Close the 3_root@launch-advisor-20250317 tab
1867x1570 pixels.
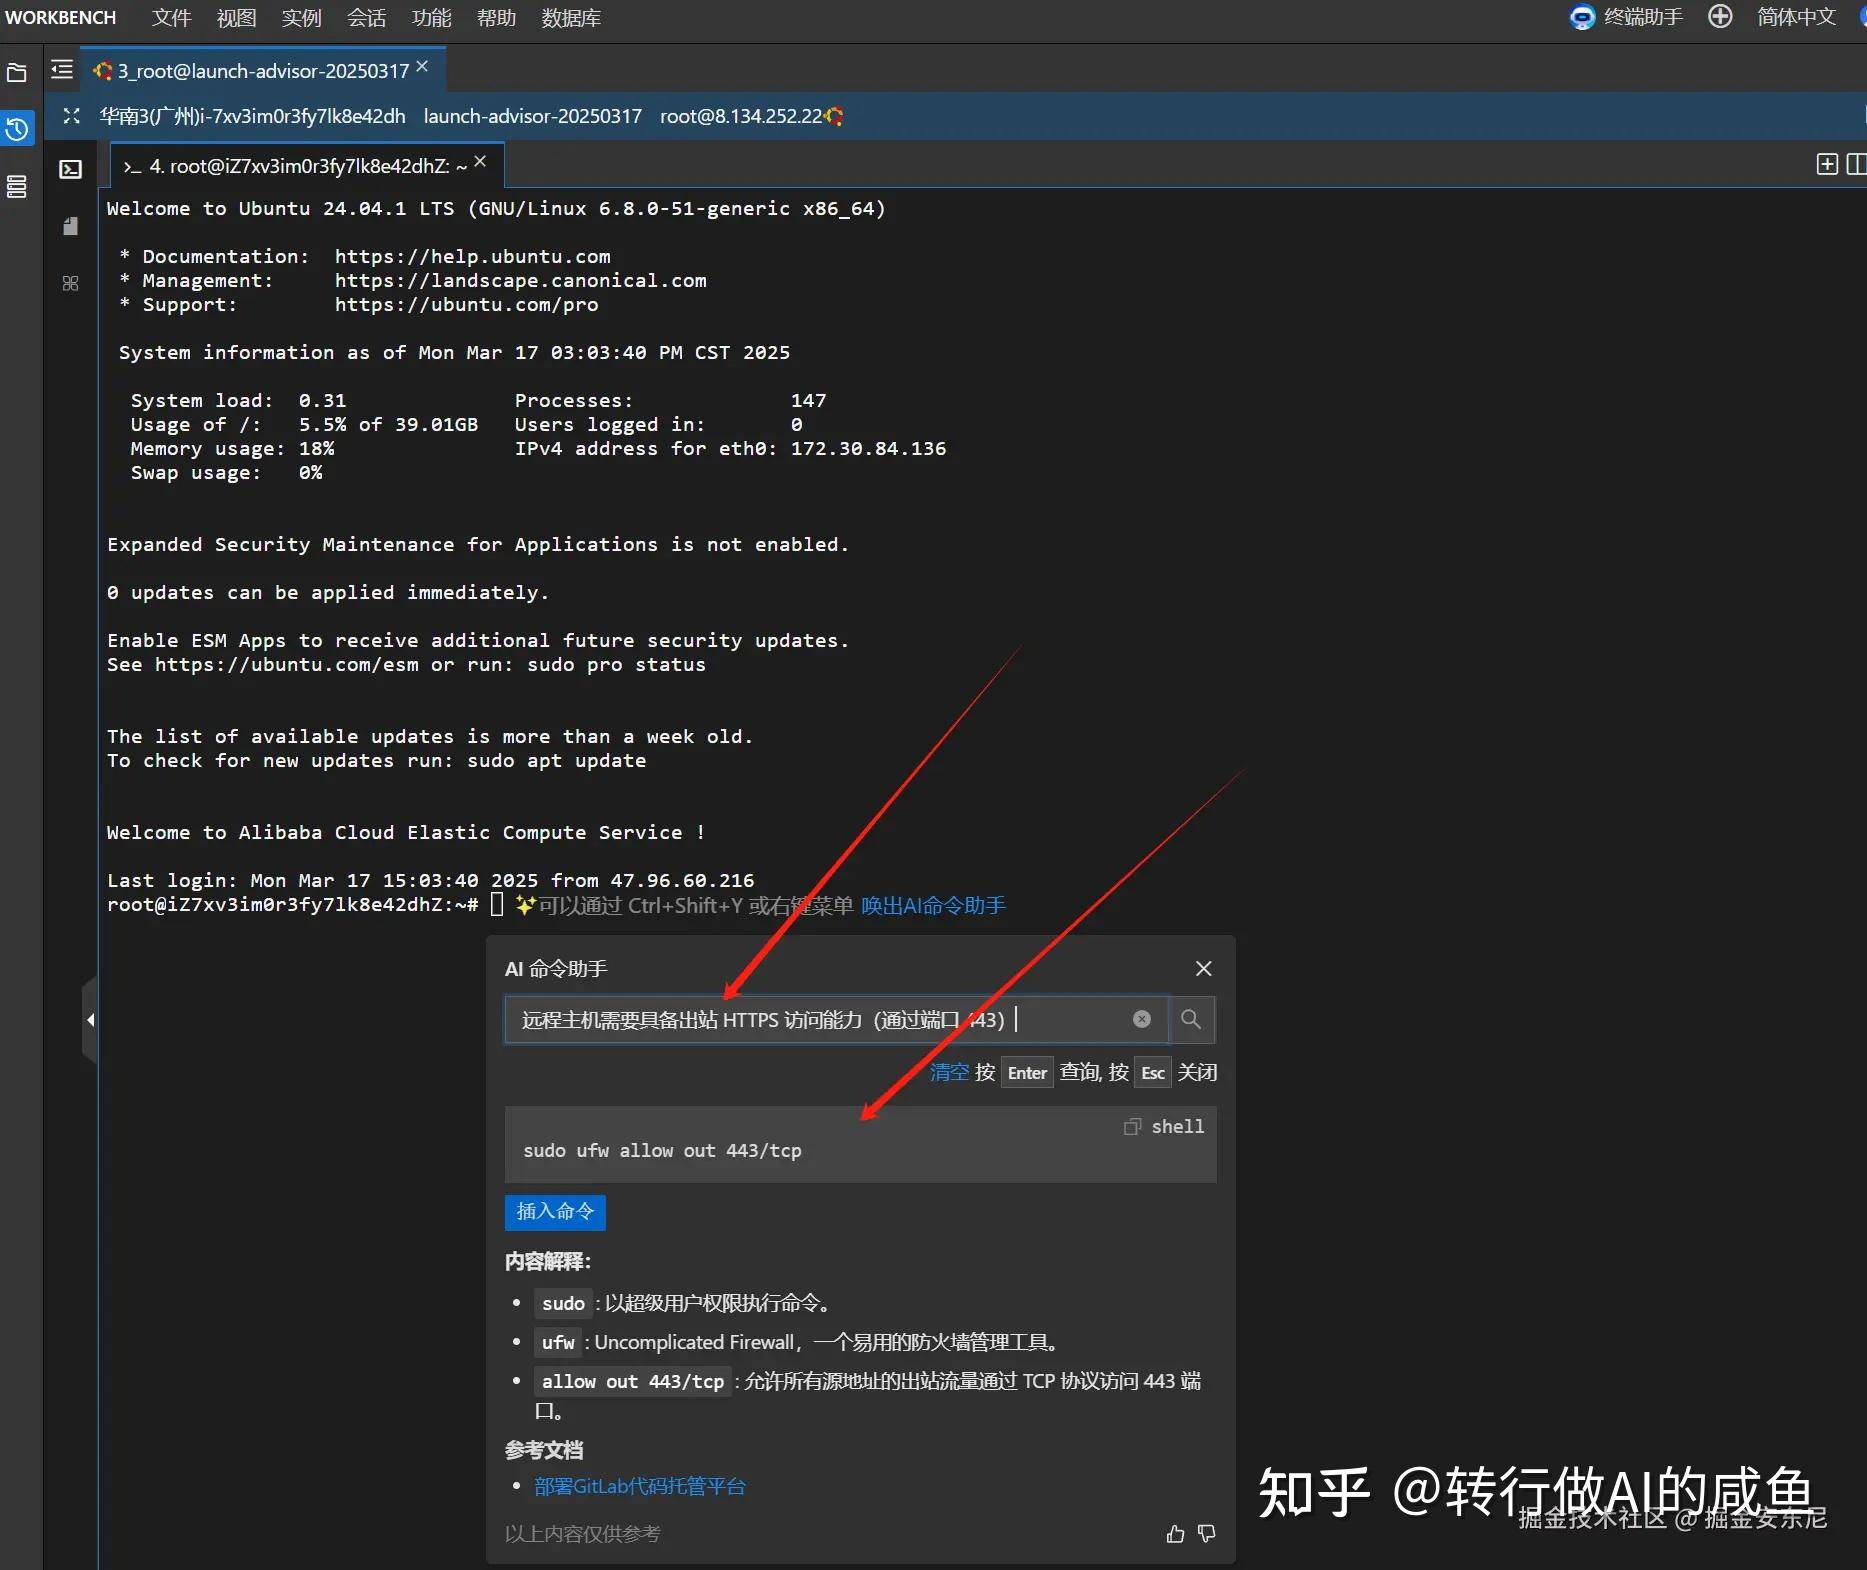coord(422,66)
